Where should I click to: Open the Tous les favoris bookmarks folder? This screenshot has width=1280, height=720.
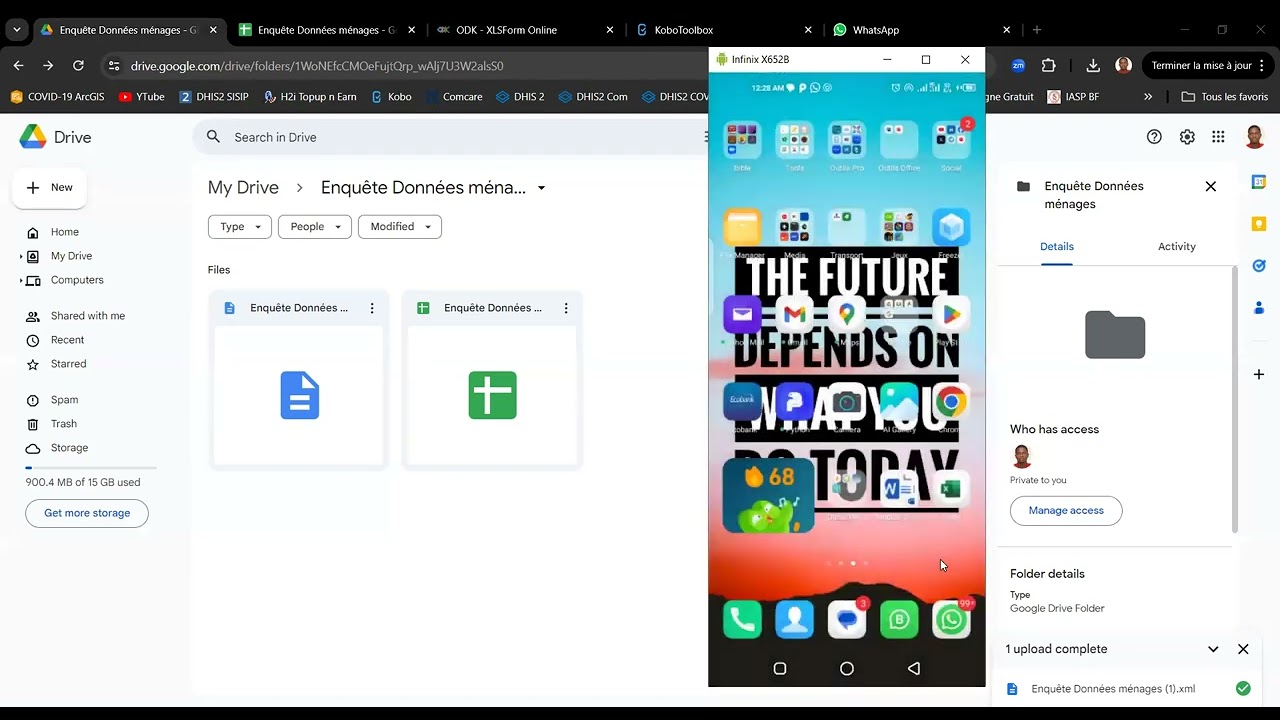coord(1224,97)
